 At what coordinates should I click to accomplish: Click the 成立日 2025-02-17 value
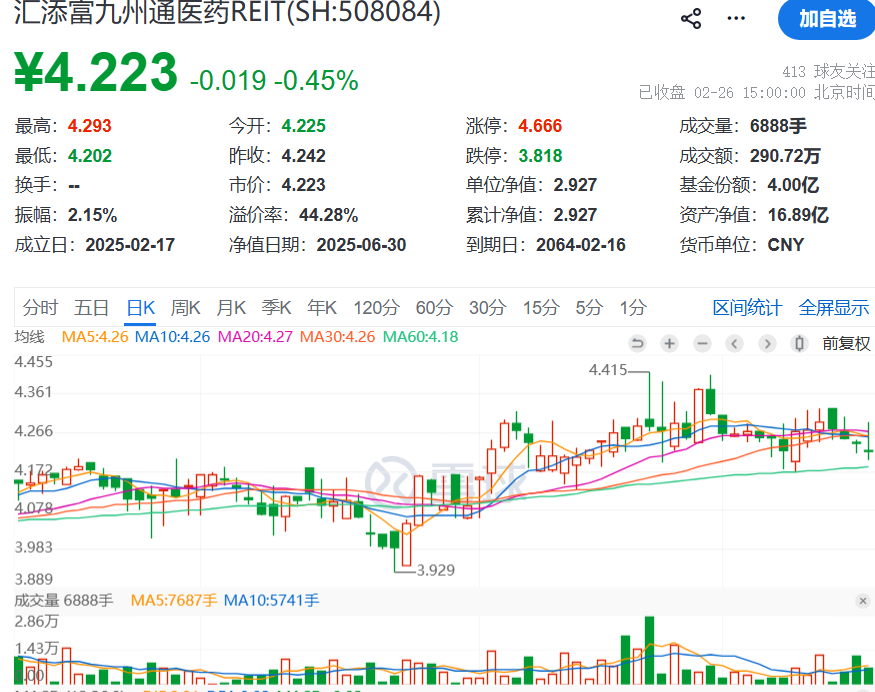130,245
